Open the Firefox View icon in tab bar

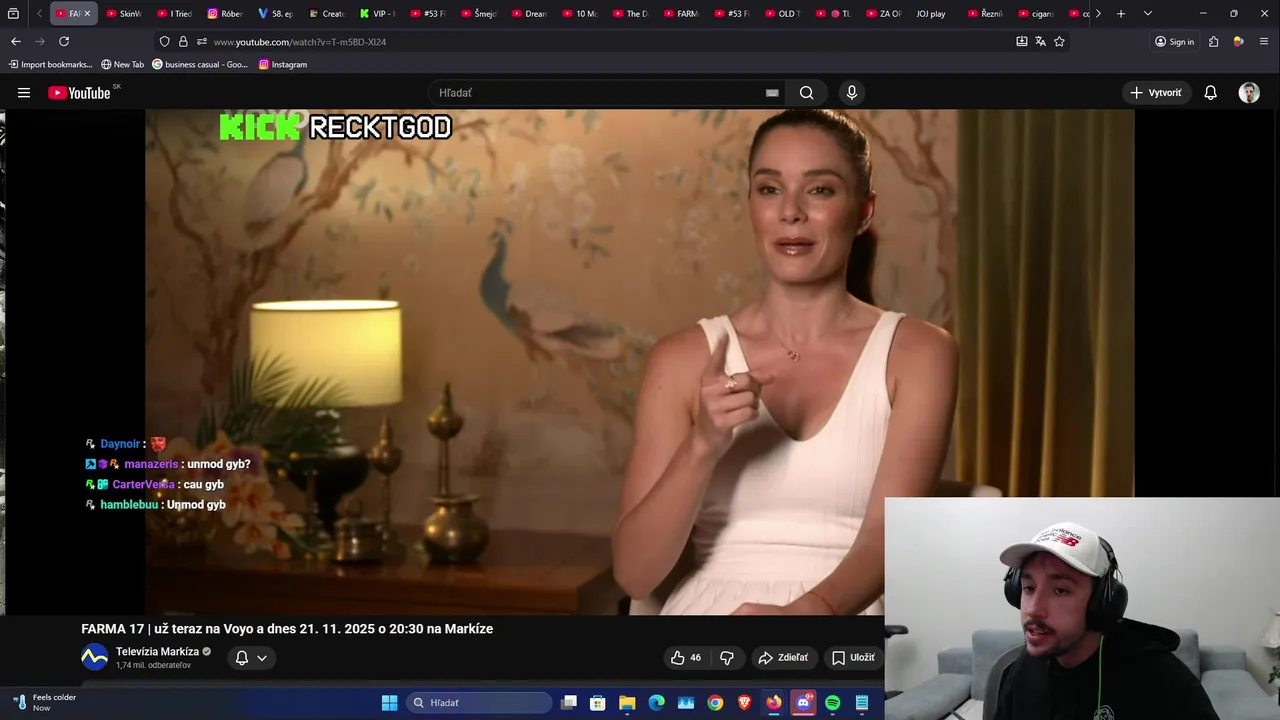[x=13, y=14]
